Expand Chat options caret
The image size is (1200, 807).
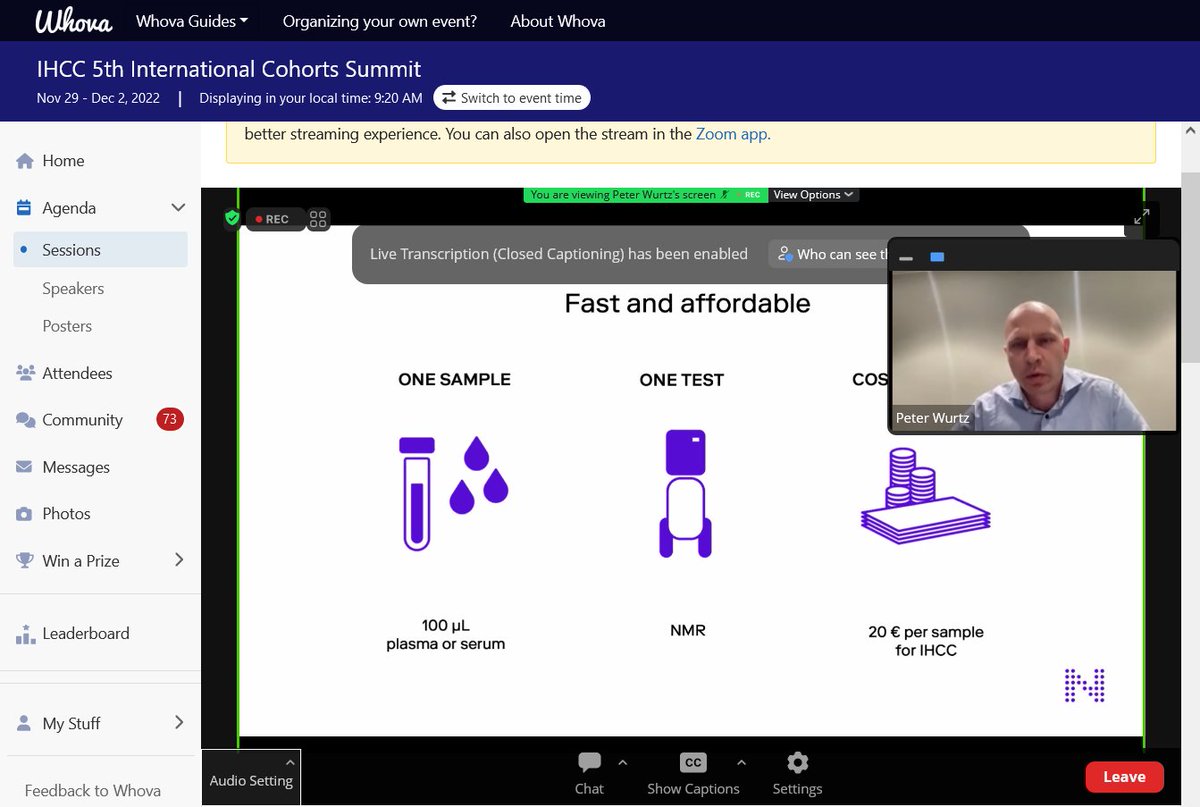(622, 763)
